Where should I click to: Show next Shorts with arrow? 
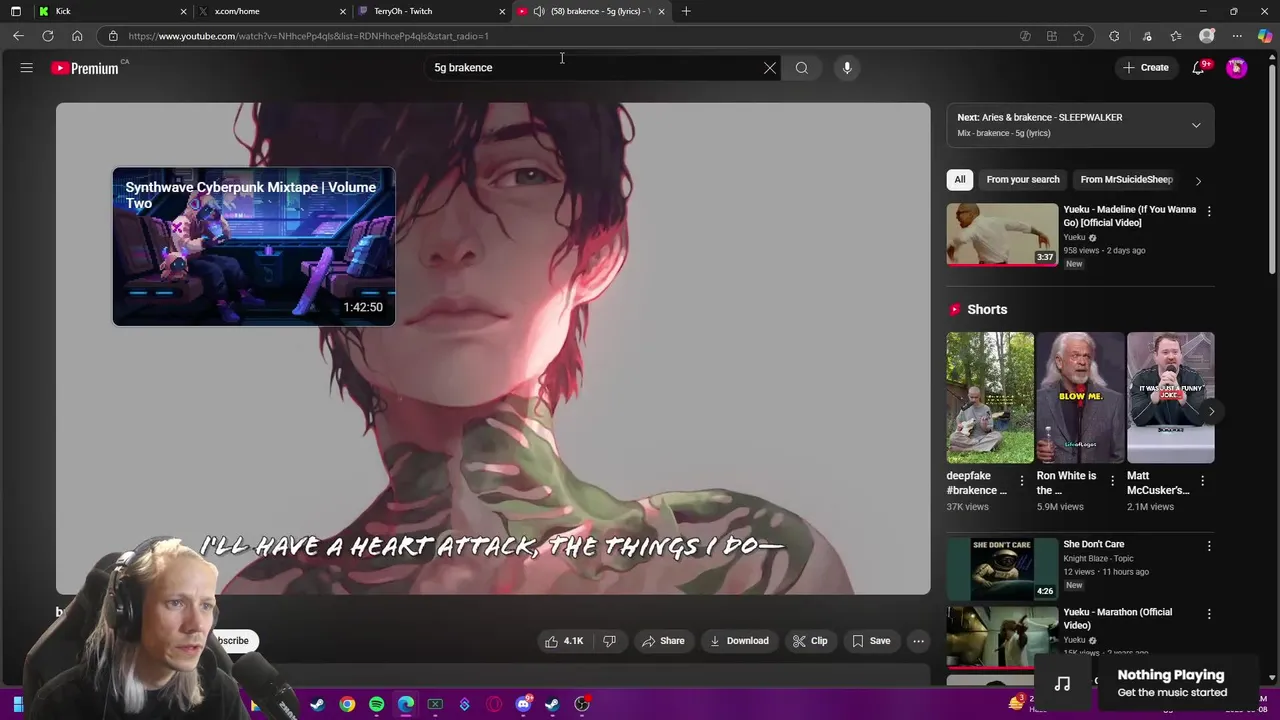click(x=1211, y=411)
